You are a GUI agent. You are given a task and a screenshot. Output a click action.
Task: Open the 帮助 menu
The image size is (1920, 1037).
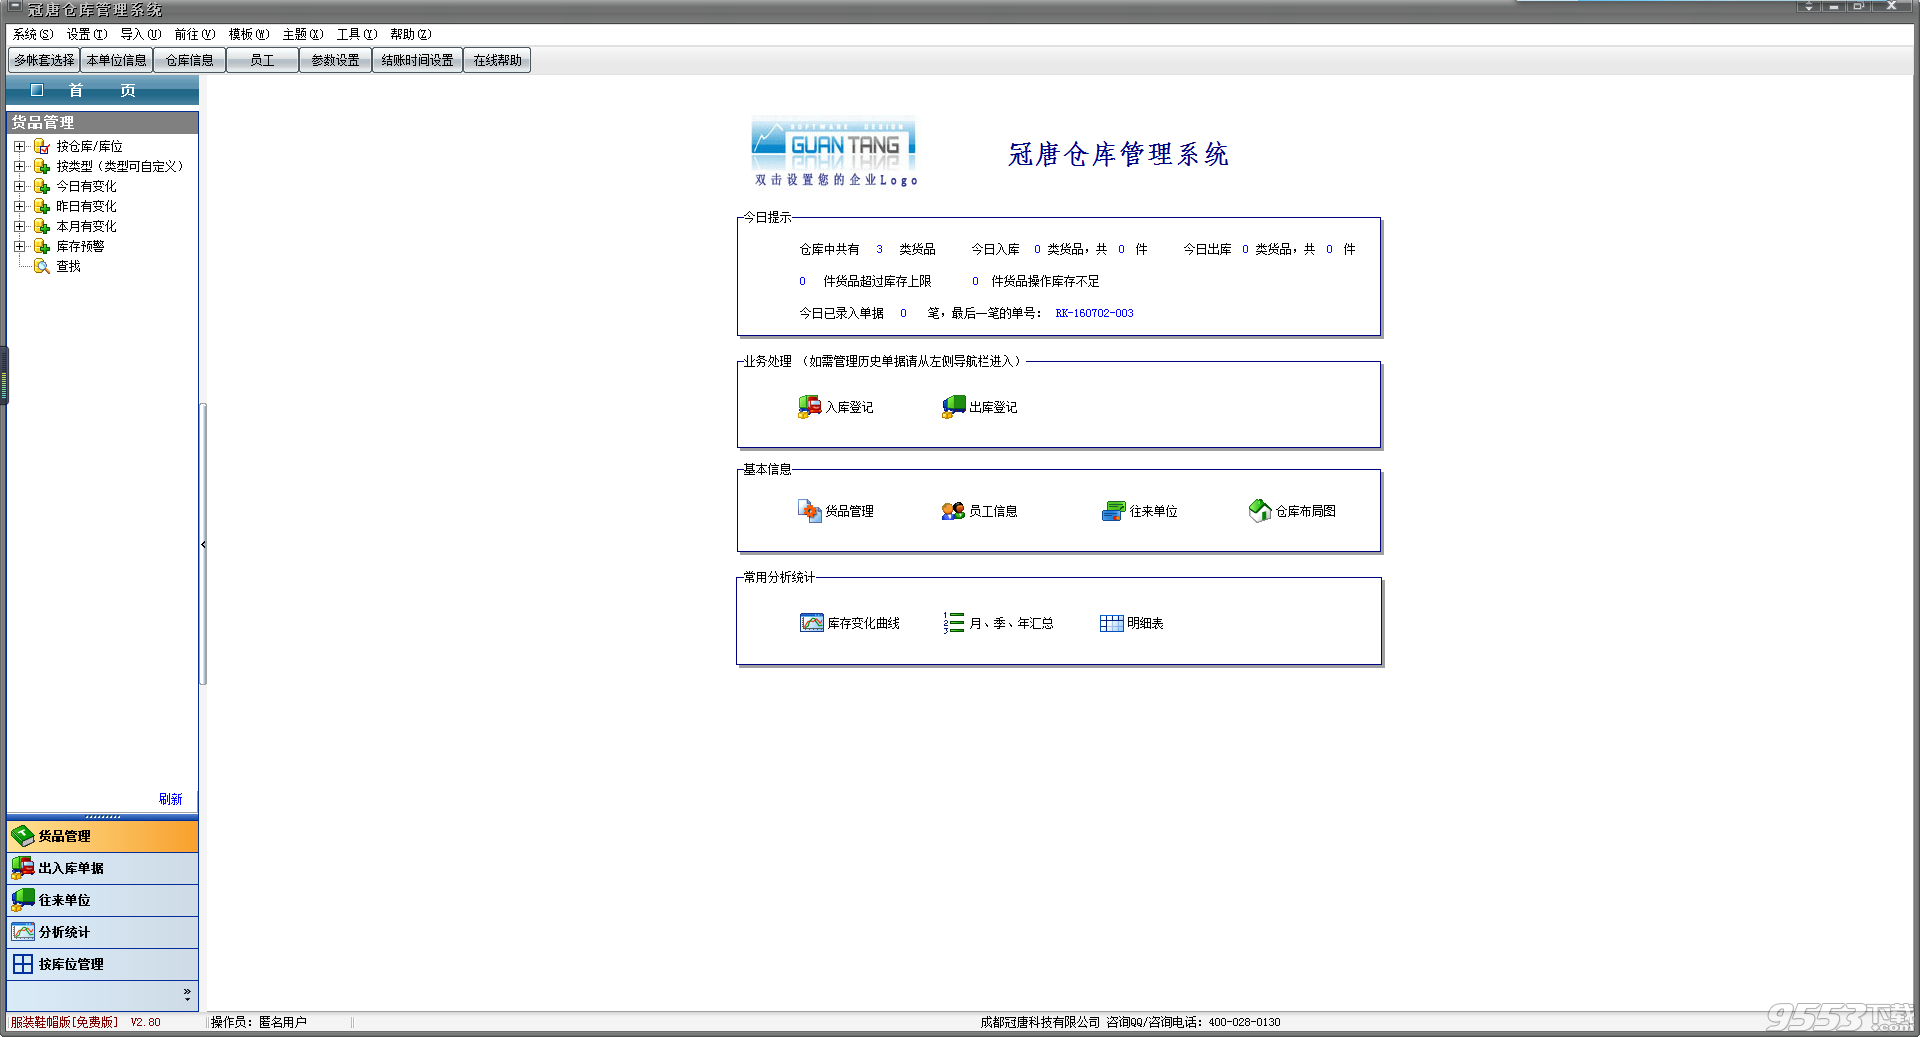pos(411,34)
